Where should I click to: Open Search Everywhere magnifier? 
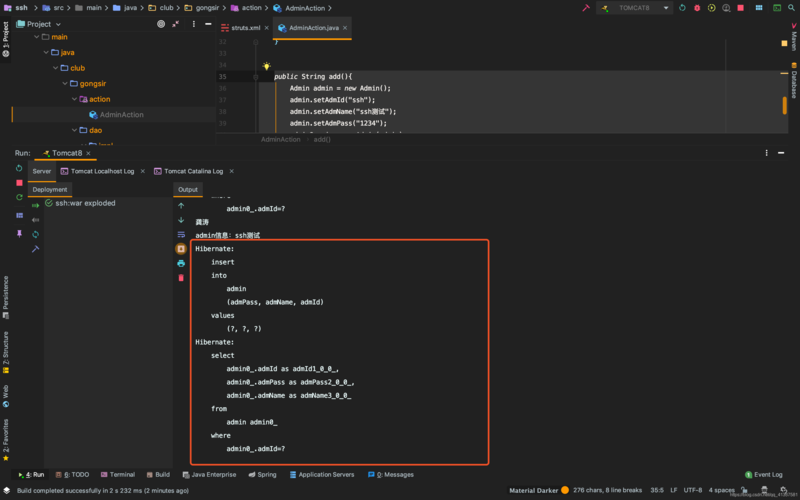click(791, 8)
